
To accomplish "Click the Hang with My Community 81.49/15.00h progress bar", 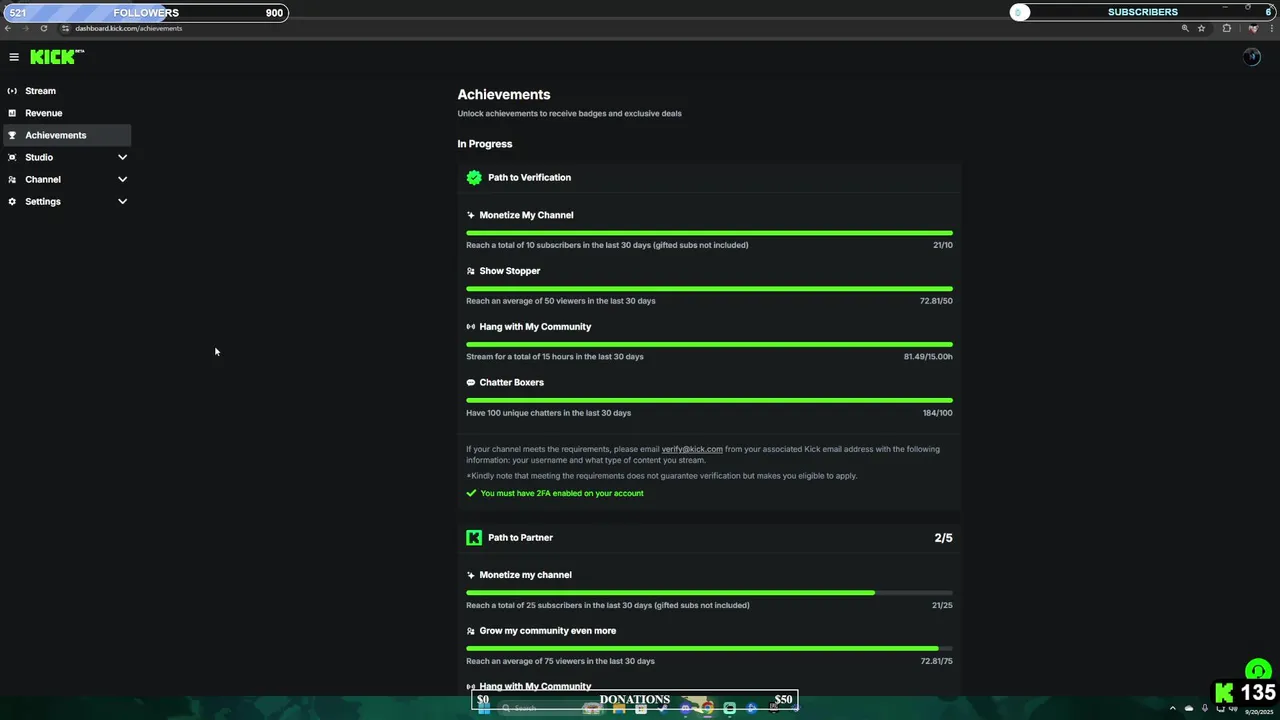I will tap(709, 344).
